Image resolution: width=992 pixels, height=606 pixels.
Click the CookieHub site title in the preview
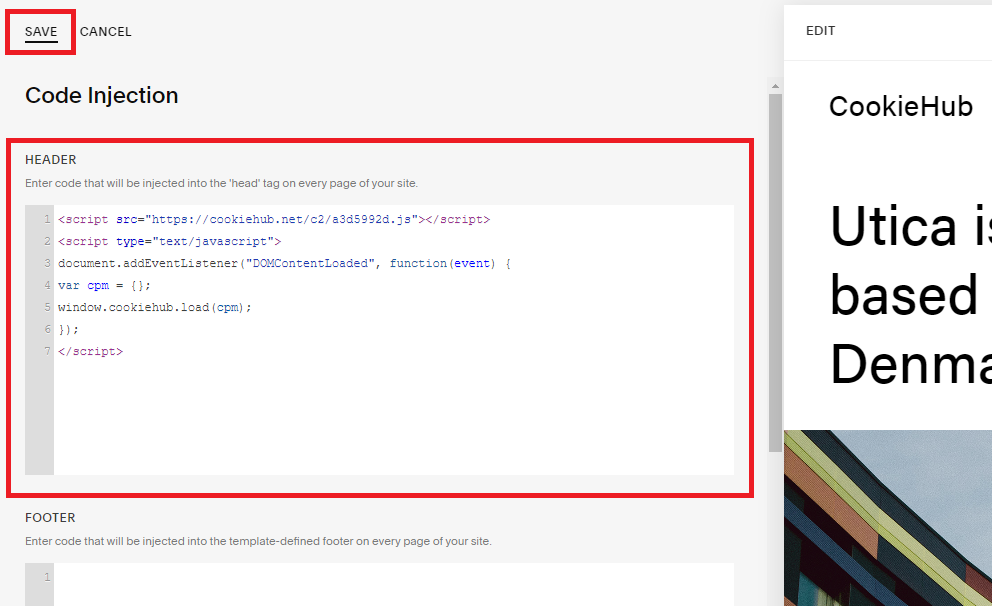900,106
